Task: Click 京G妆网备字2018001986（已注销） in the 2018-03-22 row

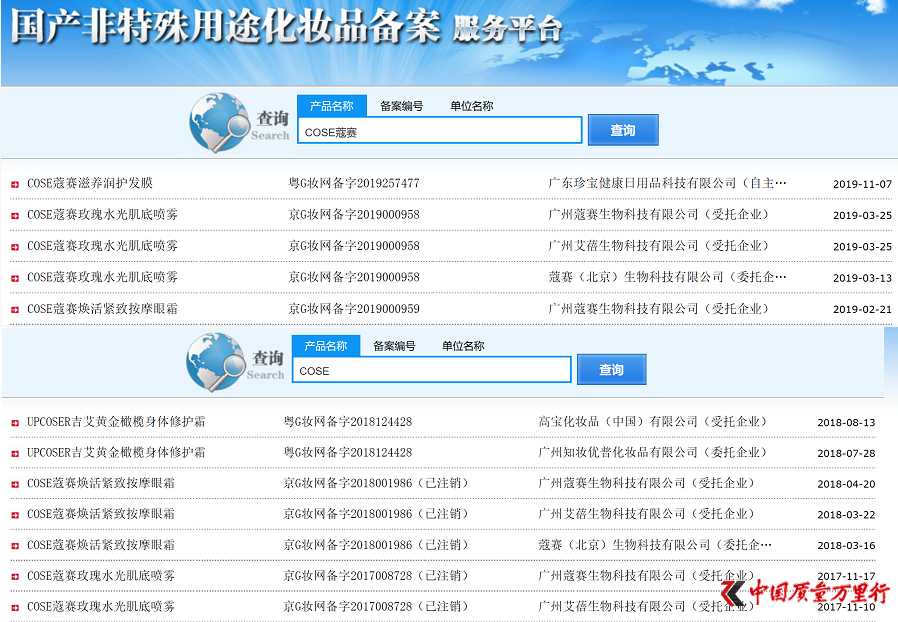Action: [x=377, y=514]
